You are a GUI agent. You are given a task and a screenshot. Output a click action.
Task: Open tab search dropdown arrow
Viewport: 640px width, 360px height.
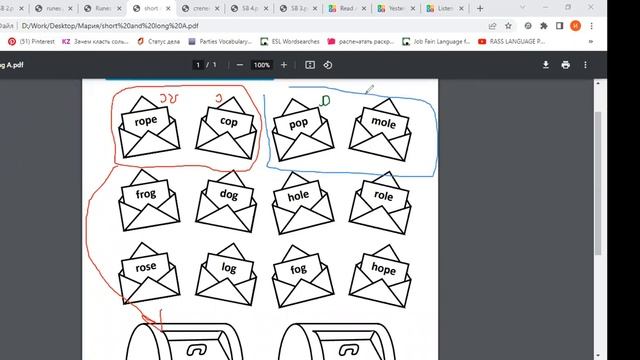click(x=522, y=7)
